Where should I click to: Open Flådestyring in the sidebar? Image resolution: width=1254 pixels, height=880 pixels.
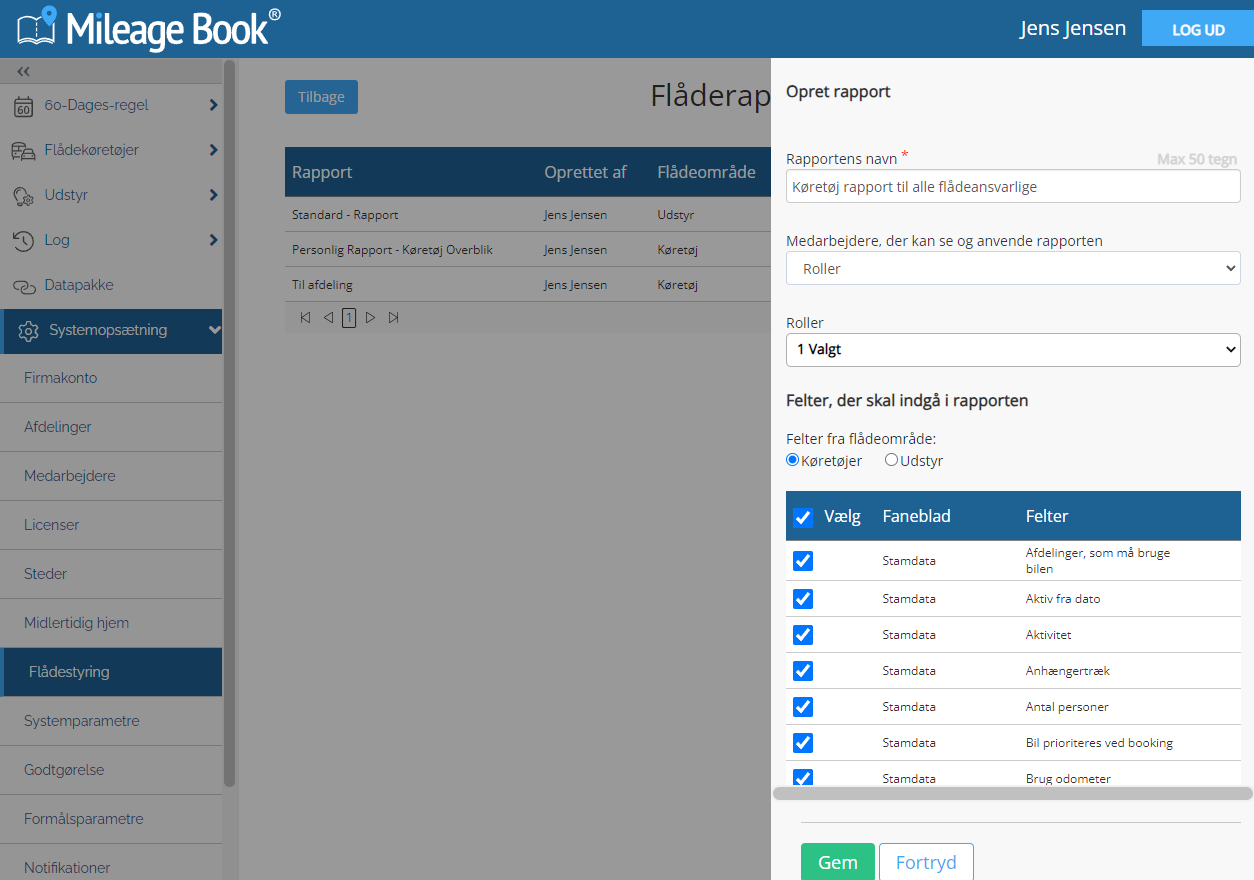point(111,672)
